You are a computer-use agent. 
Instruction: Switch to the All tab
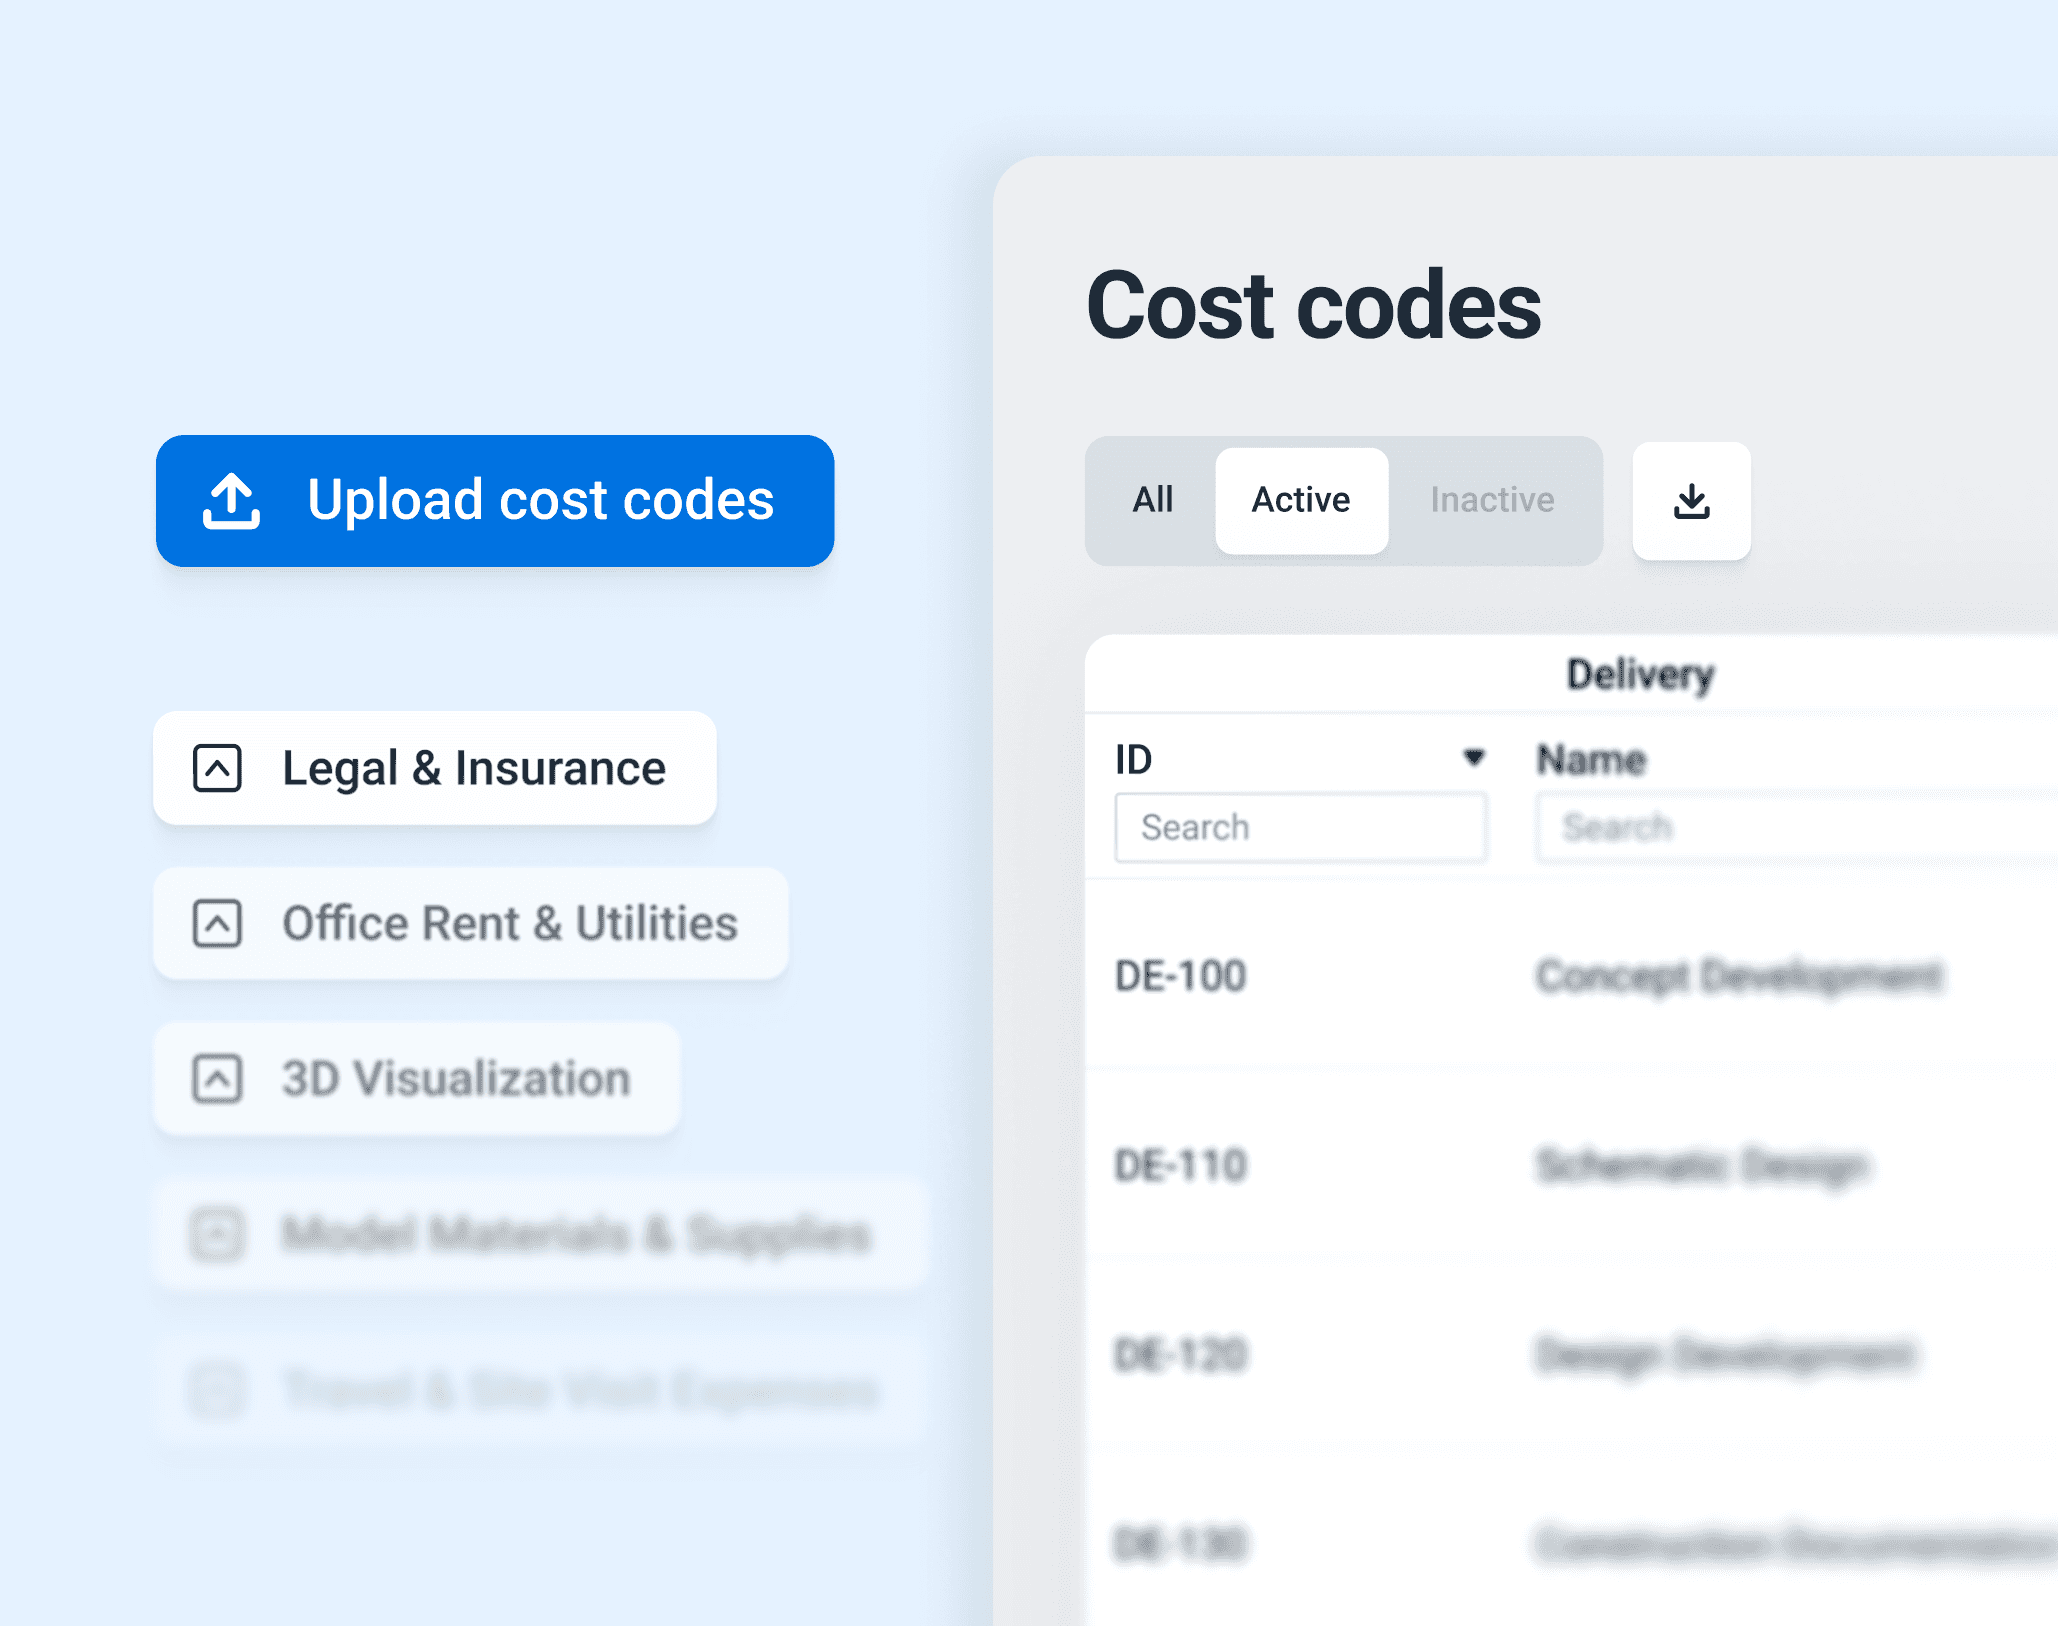1152,500
